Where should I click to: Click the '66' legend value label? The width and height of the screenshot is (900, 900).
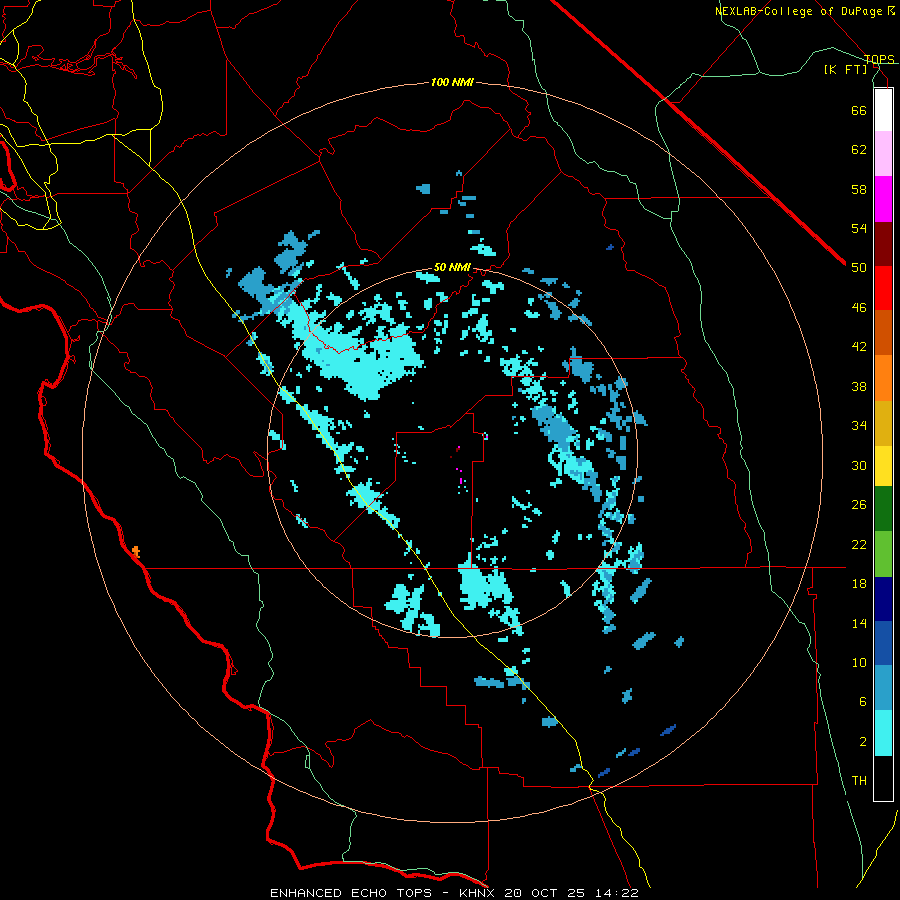(x=859, y=110)
